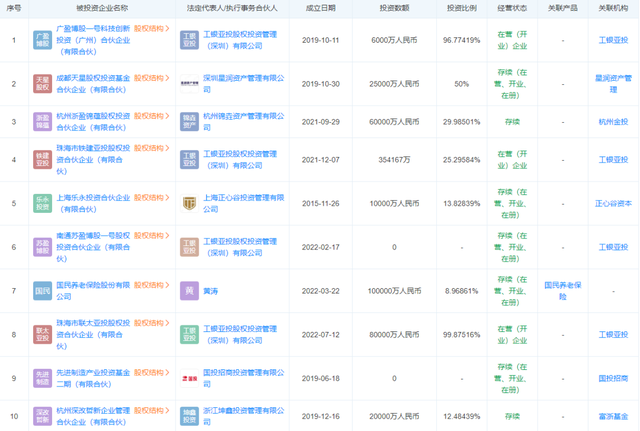Click the 成立日期 column header
The image size is (640, 431).
click(320, 8)
